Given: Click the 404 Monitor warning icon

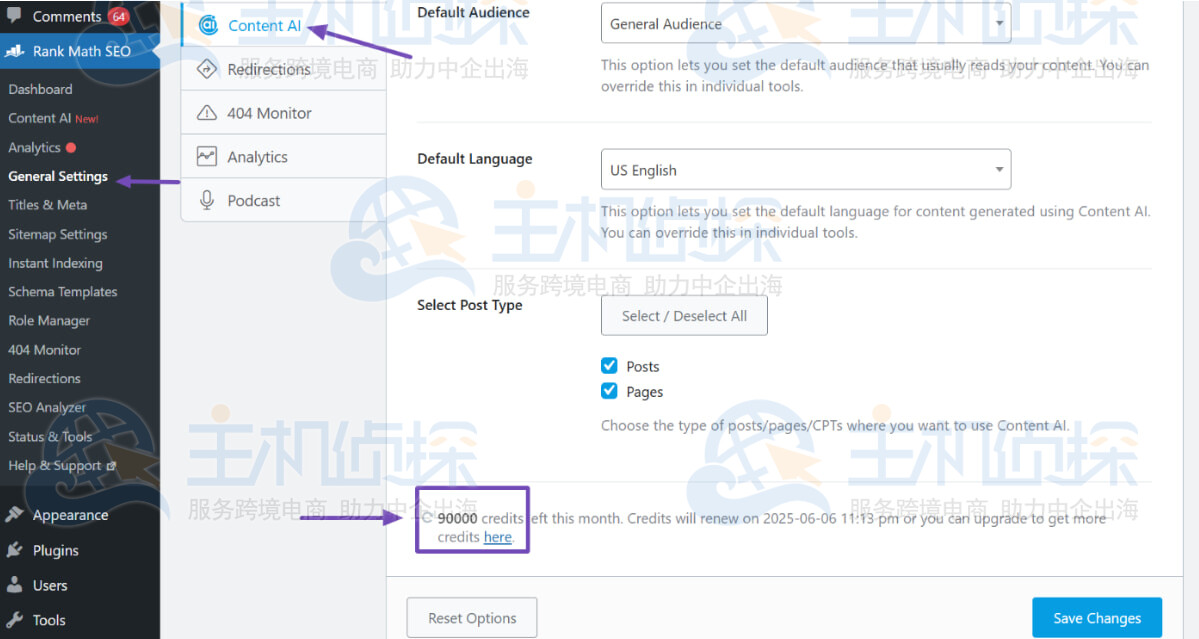Looking at the screenshot, I should [x=207, y=113].
